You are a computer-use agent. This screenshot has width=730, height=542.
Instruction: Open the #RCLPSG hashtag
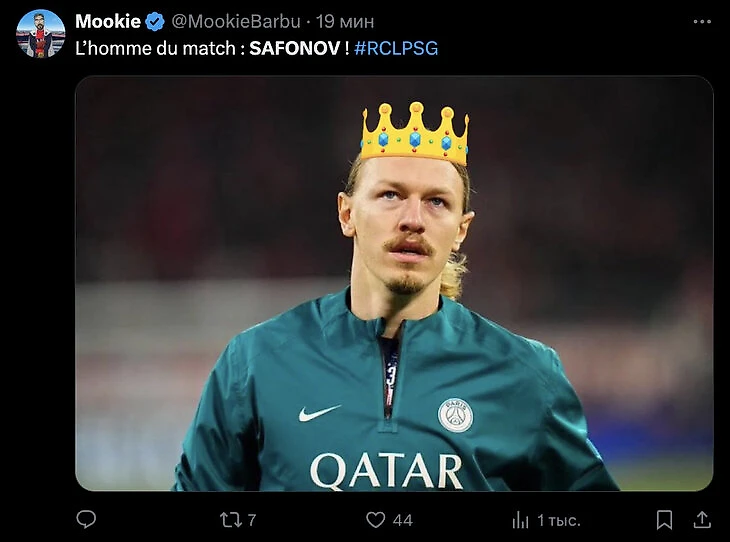coord(396,48)
